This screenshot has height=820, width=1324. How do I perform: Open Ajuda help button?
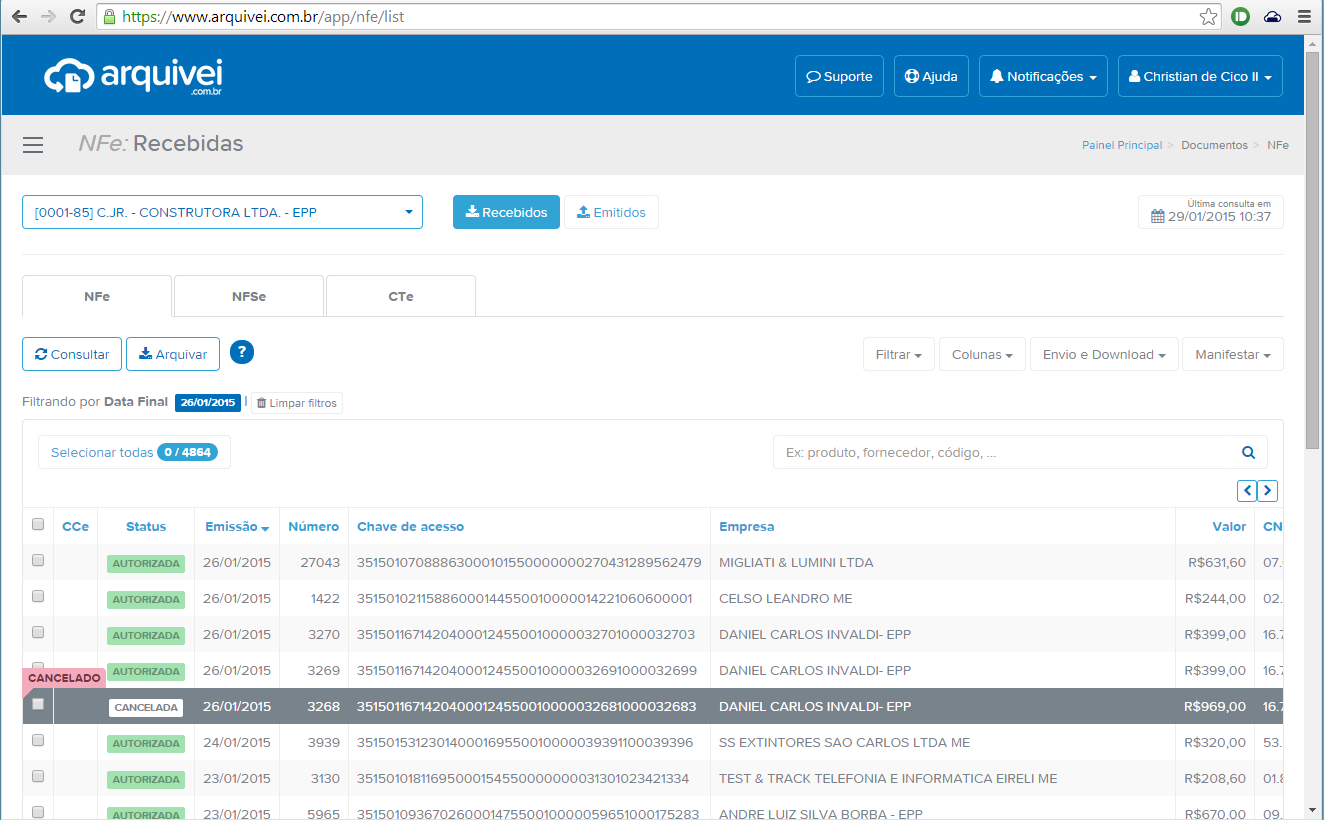click(x=931, y=76)
